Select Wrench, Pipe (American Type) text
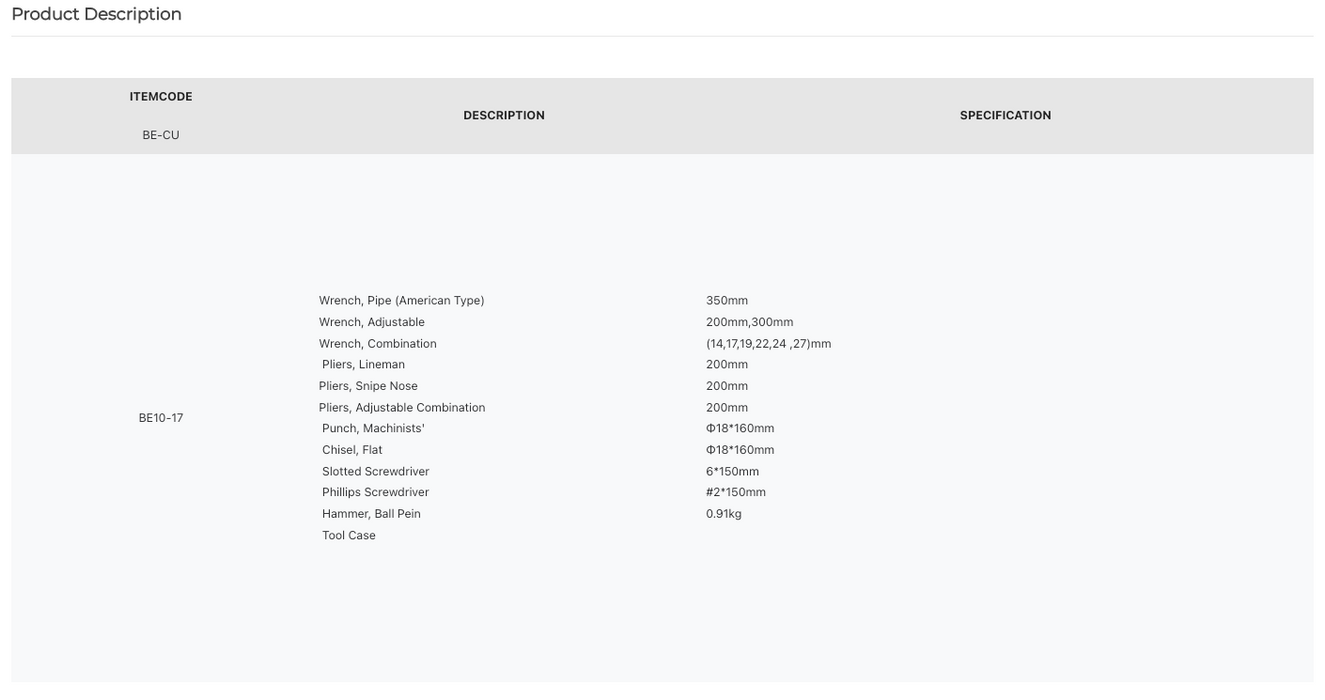Viewport: 1325px width, 700px height. coord(402,301)
